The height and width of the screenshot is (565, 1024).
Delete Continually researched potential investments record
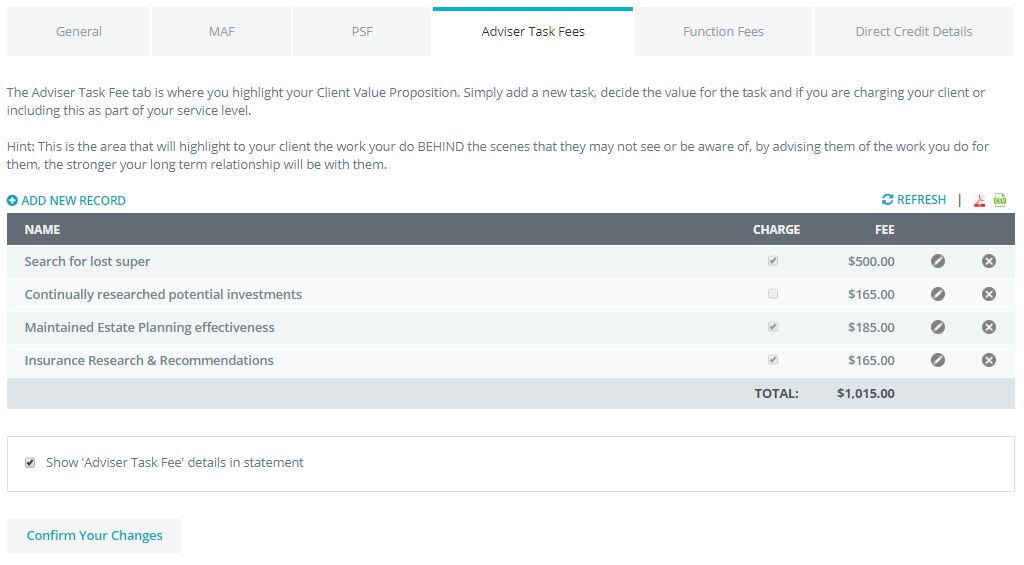pyautogui.click(x=989, y=294)
